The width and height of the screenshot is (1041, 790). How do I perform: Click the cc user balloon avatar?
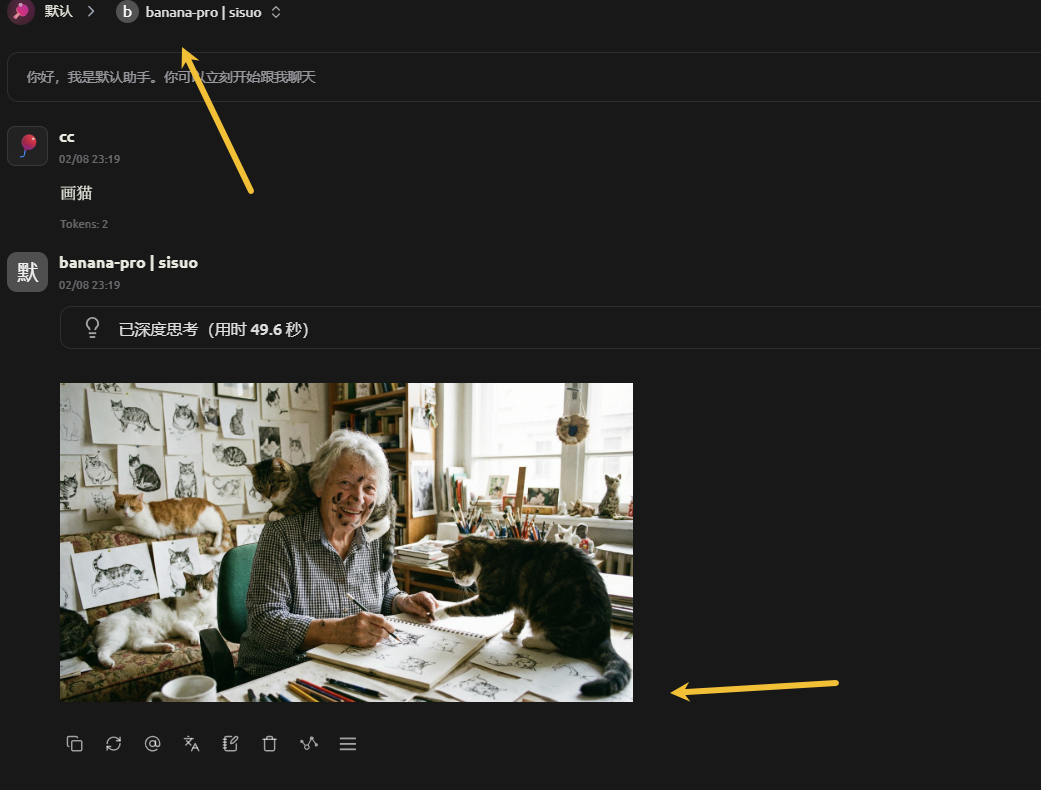[x=27, y=146]
